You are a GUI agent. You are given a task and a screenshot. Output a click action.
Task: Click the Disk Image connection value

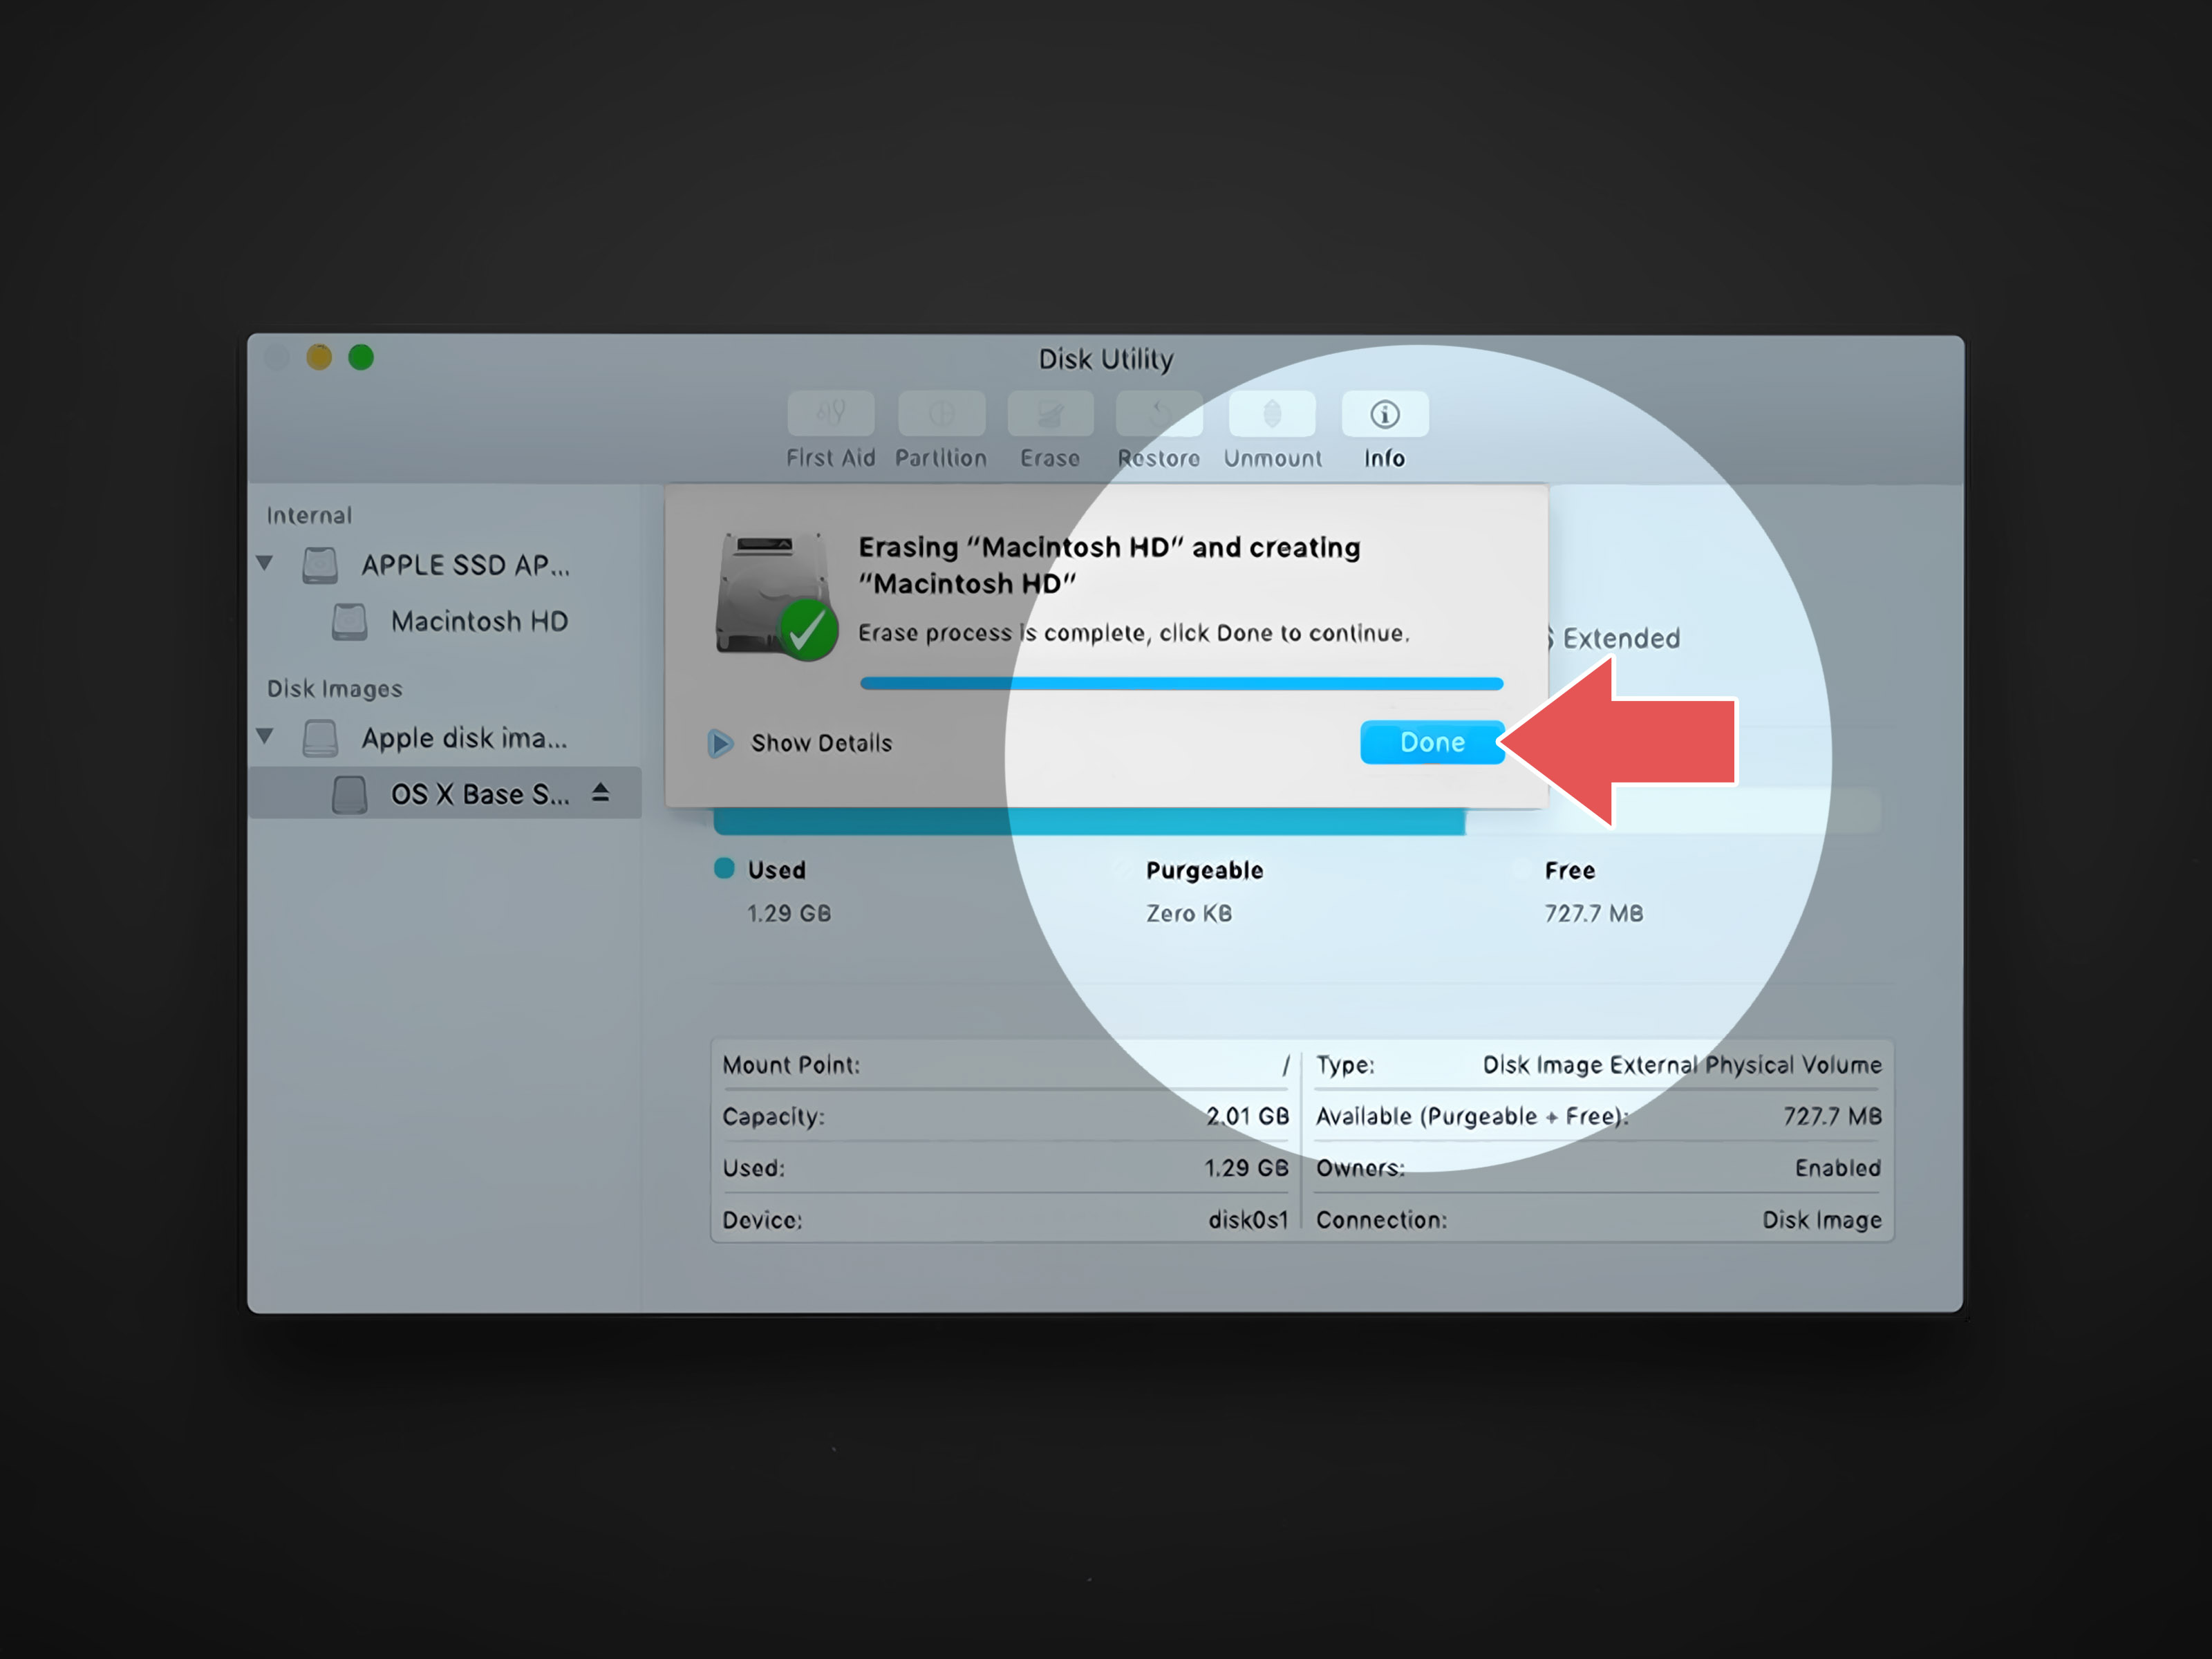point(1822,1220)
